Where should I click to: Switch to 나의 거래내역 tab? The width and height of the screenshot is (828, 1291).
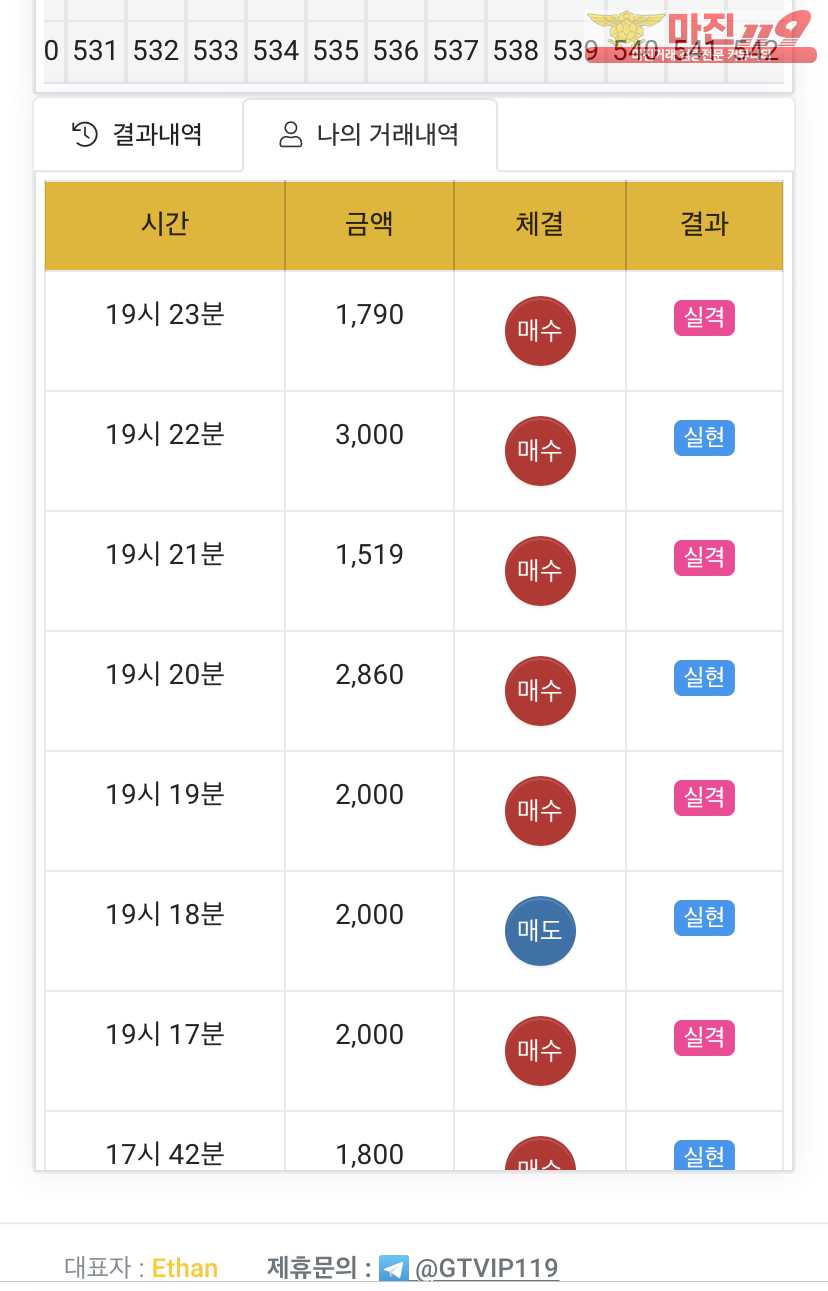point(369,134)
